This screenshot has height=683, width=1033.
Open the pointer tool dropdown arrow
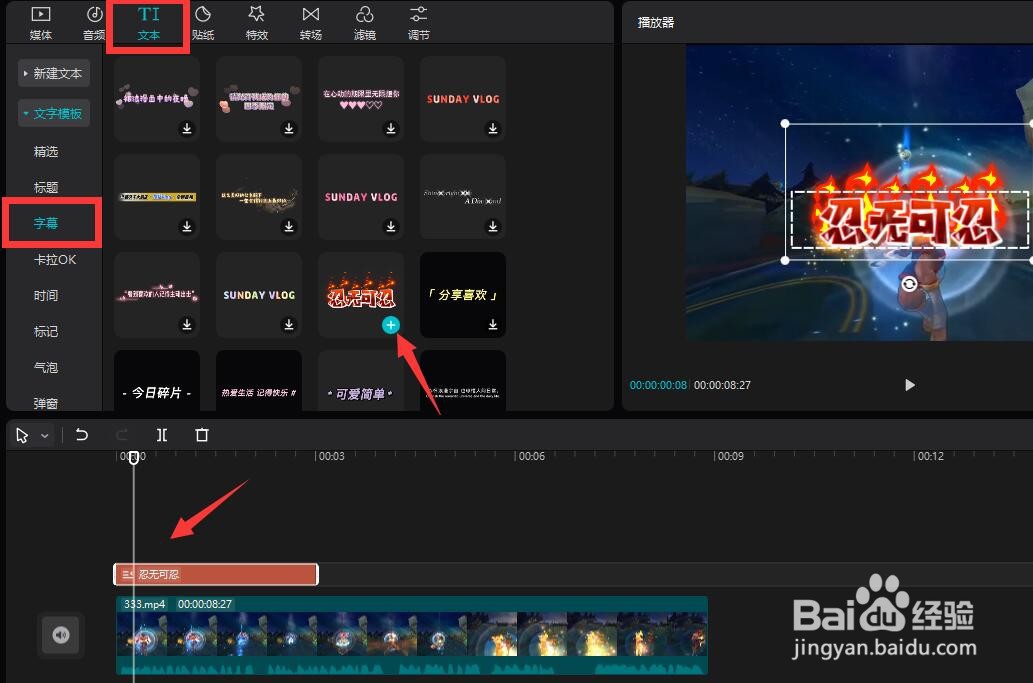(x=45, y=436)
